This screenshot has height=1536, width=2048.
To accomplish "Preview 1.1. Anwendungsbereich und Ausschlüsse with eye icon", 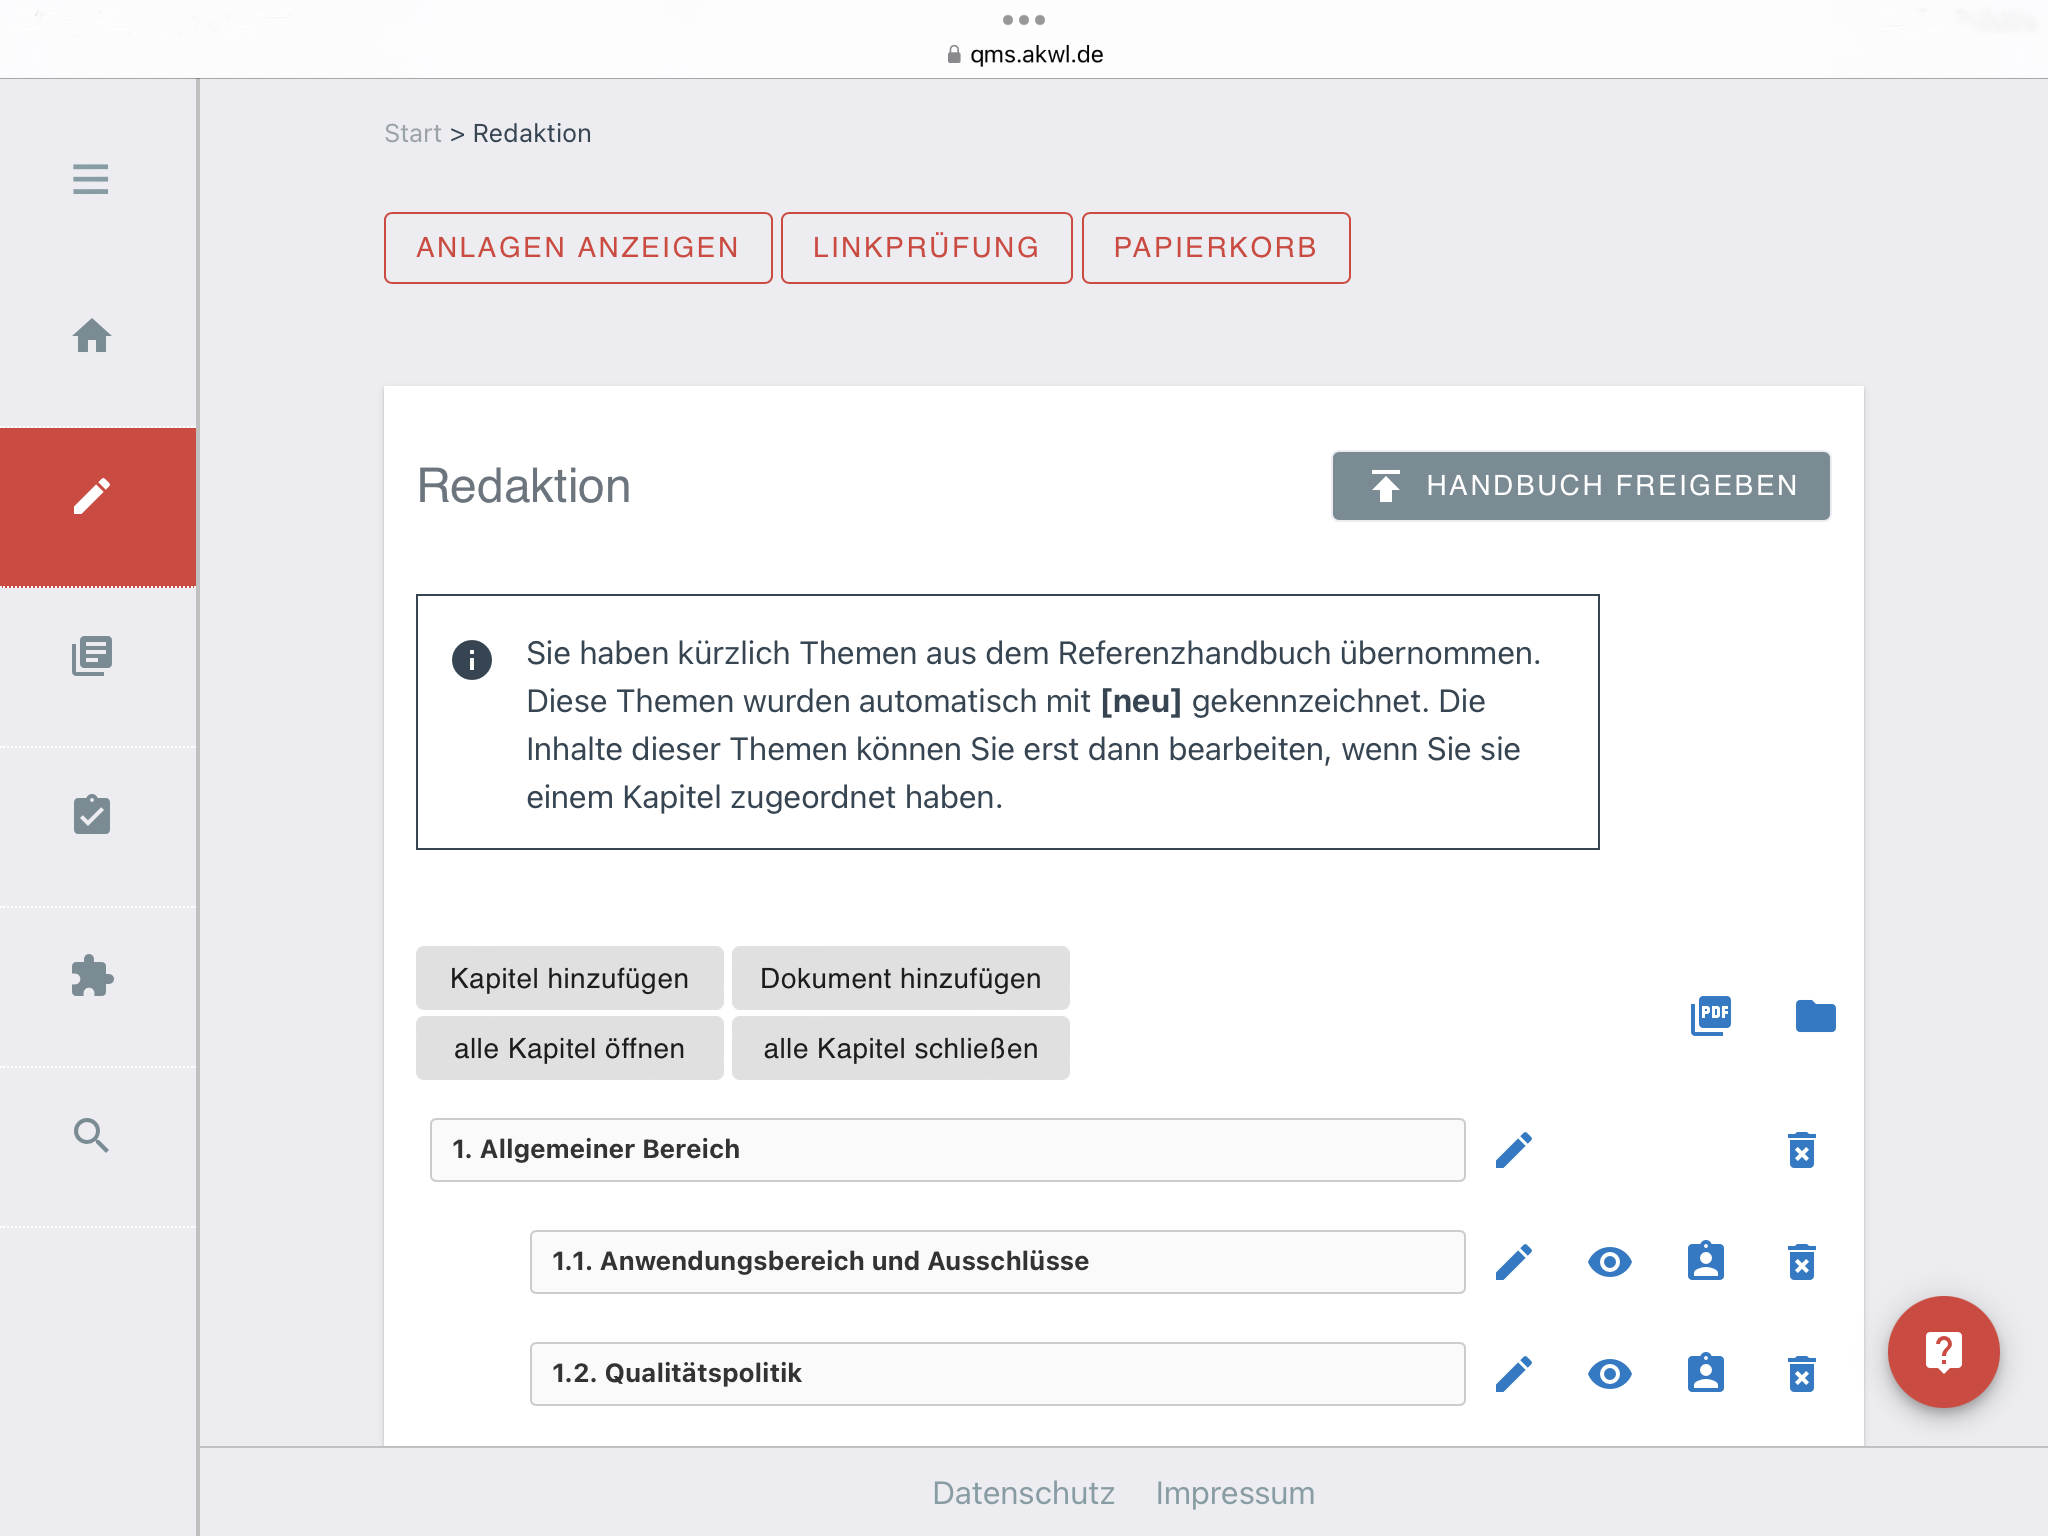I will [x=1610, y=1262].
